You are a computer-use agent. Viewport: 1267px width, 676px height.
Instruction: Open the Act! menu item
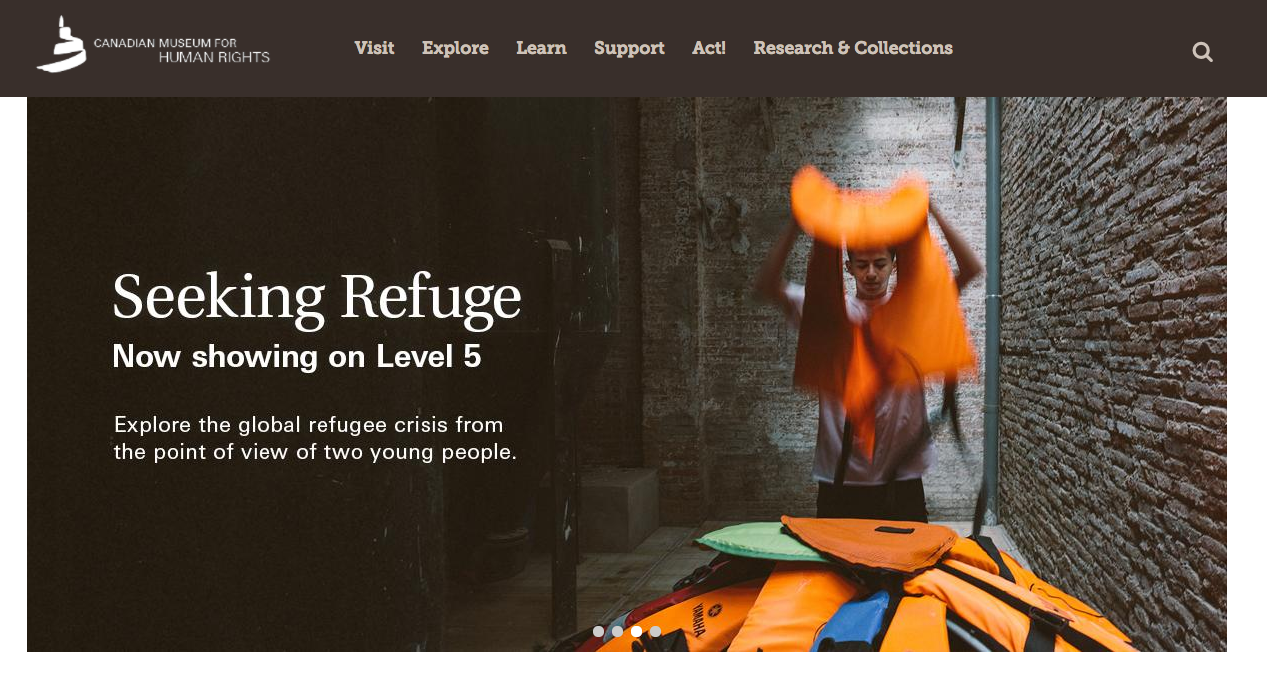[709, 48]
